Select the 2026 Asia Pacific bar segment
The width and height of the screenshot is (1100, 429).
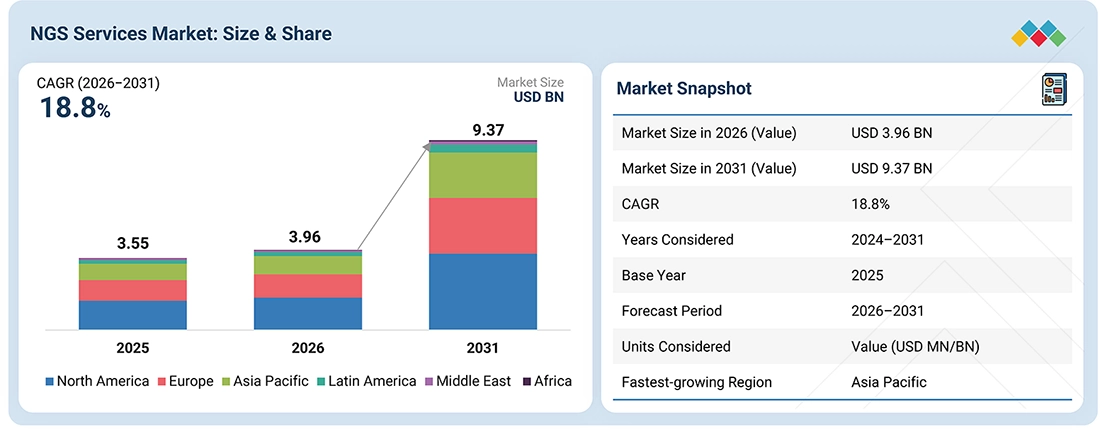(308, 265)
